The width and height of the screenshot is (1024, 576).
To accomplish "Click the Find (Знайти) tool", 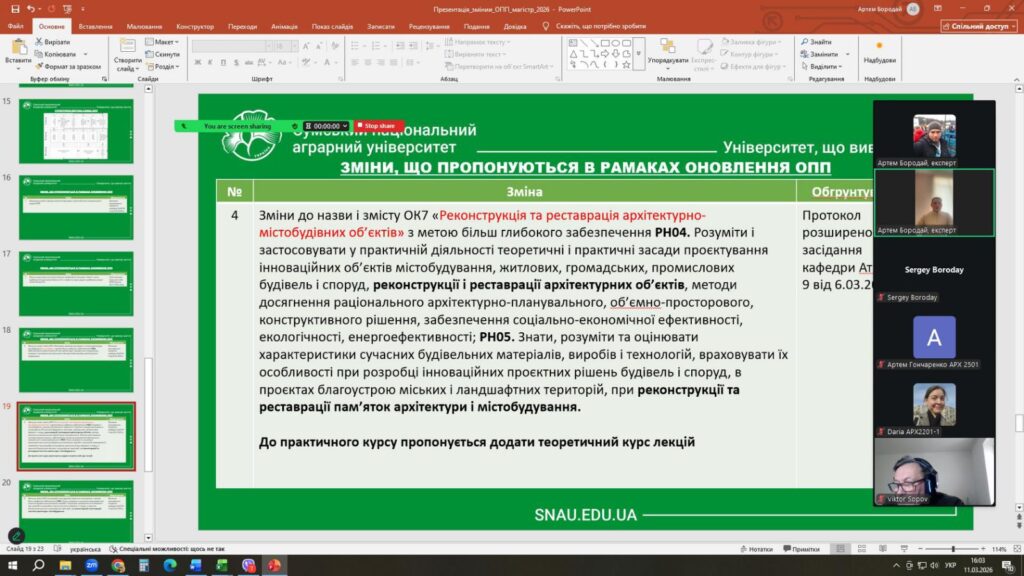I will pos(815,42).
